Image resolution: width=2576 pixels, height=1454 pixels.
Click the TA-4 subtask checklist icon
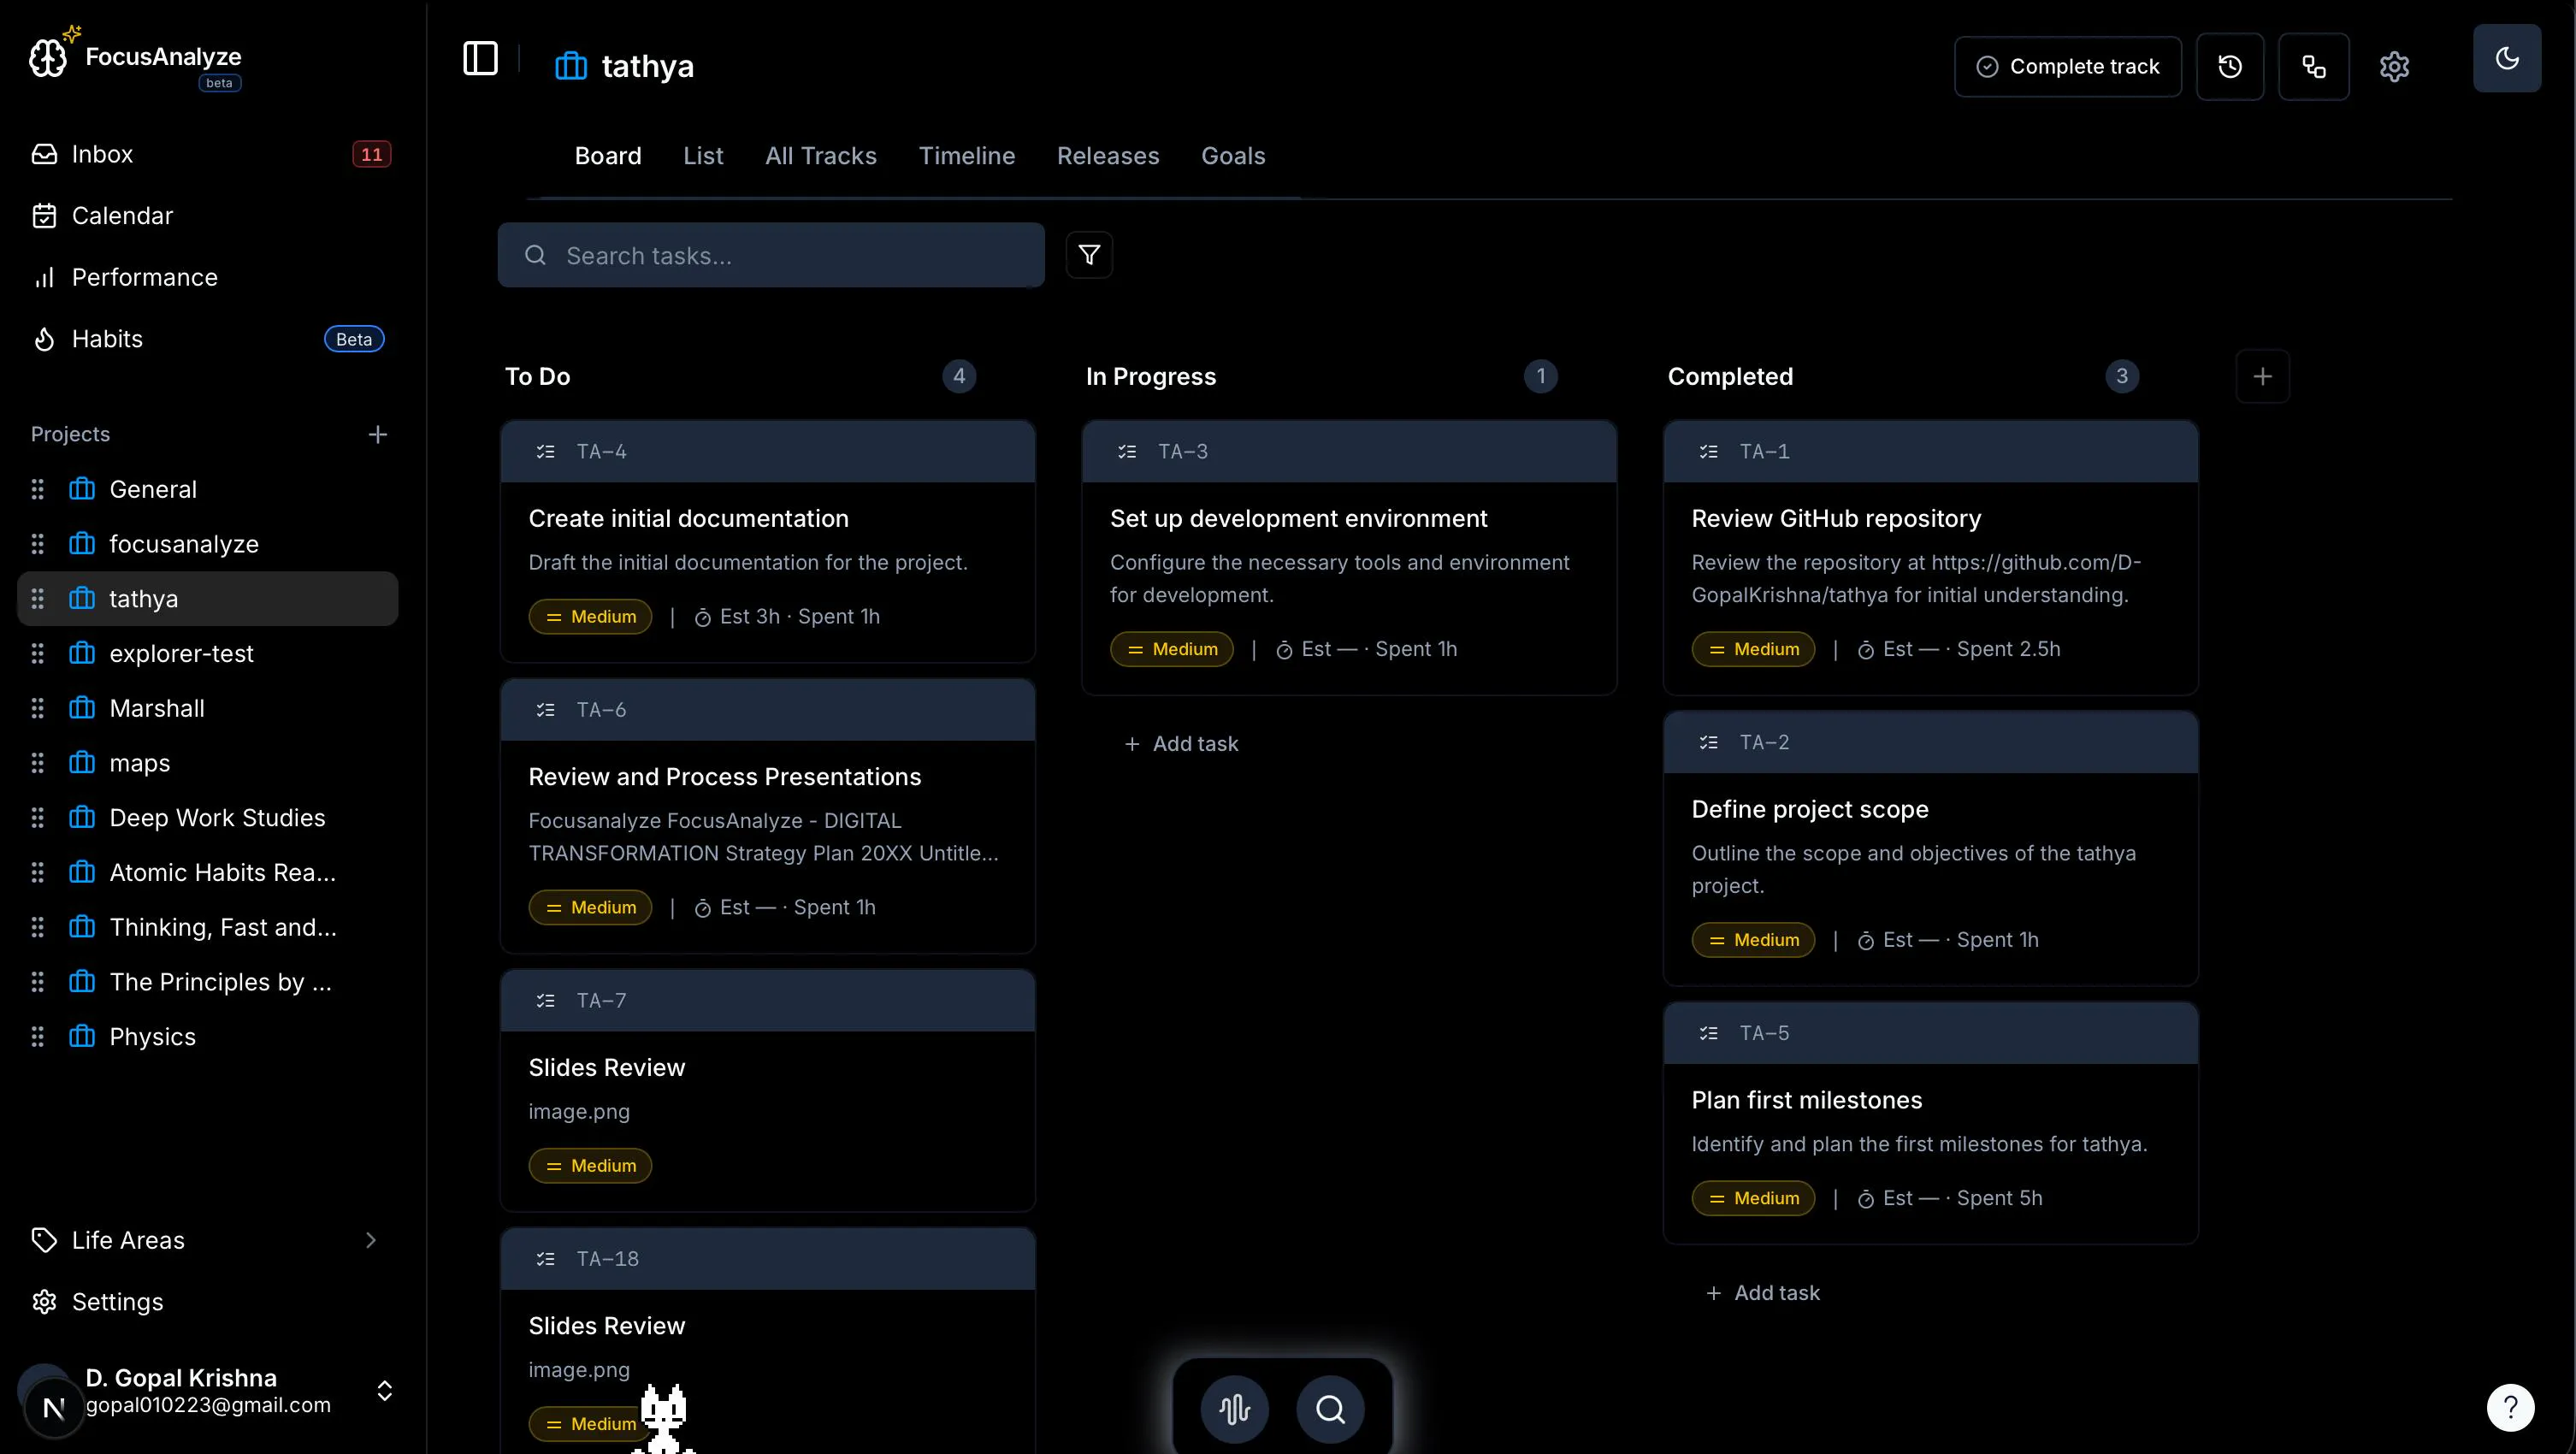(x=545, y=451)
